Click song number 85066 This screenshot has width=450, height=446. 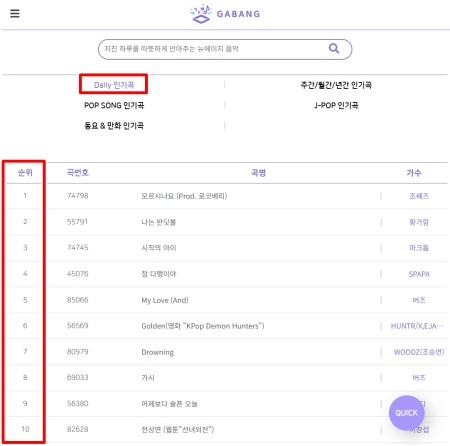[x=78, y=300]
